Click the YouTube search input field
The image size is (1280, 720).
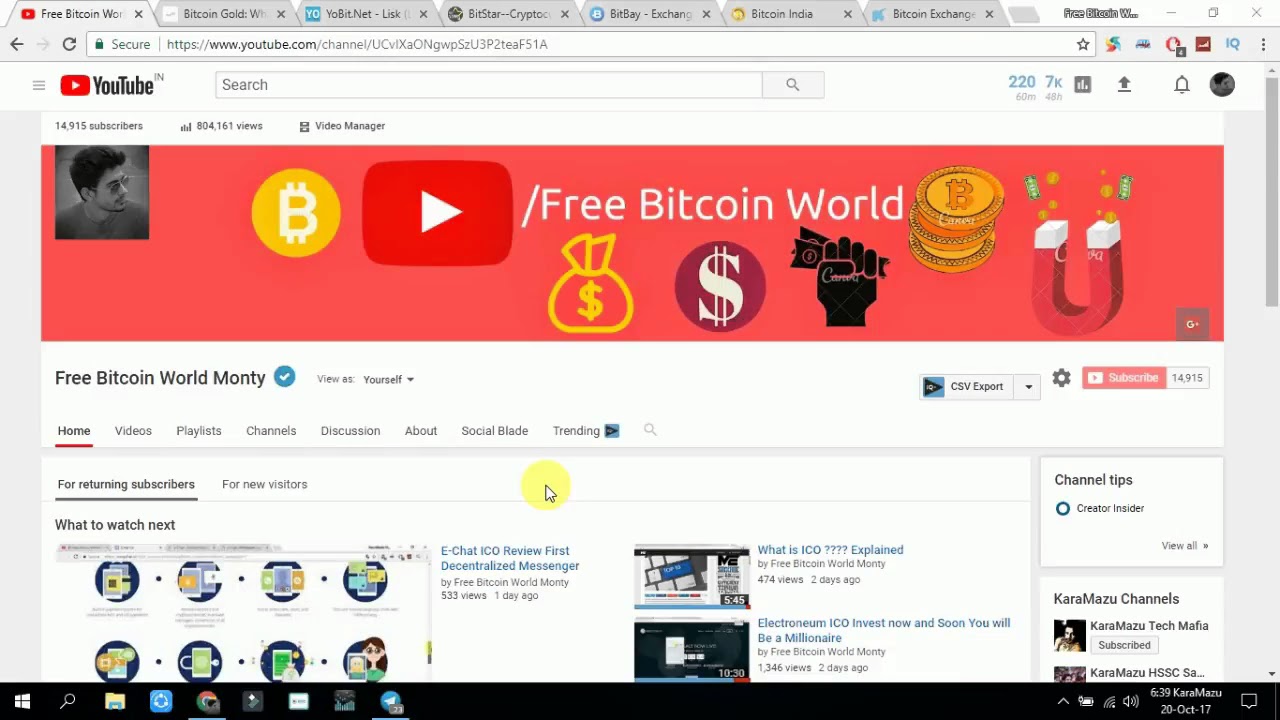click(x=488, y=85)
